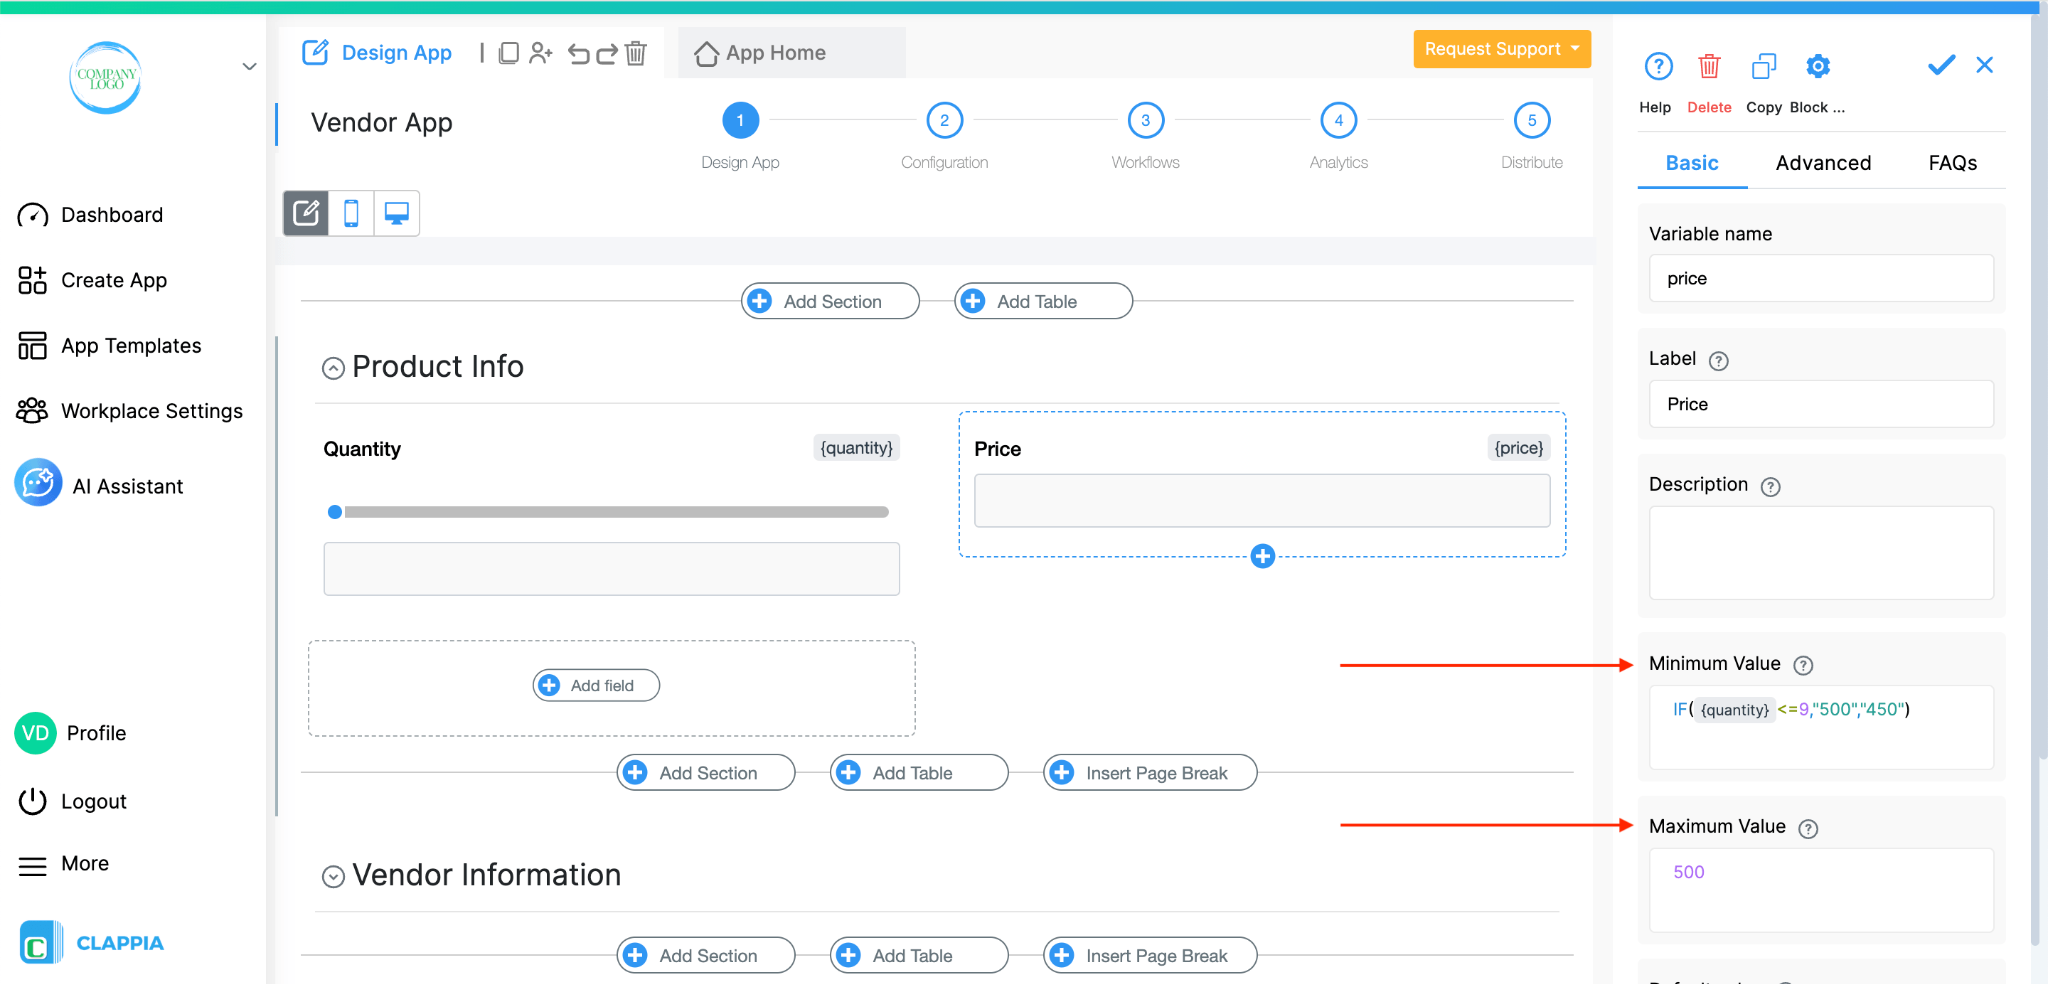Viewport: 2048px width, 984px height.
Task: Click the company logo image
Action: coord(106,78)
